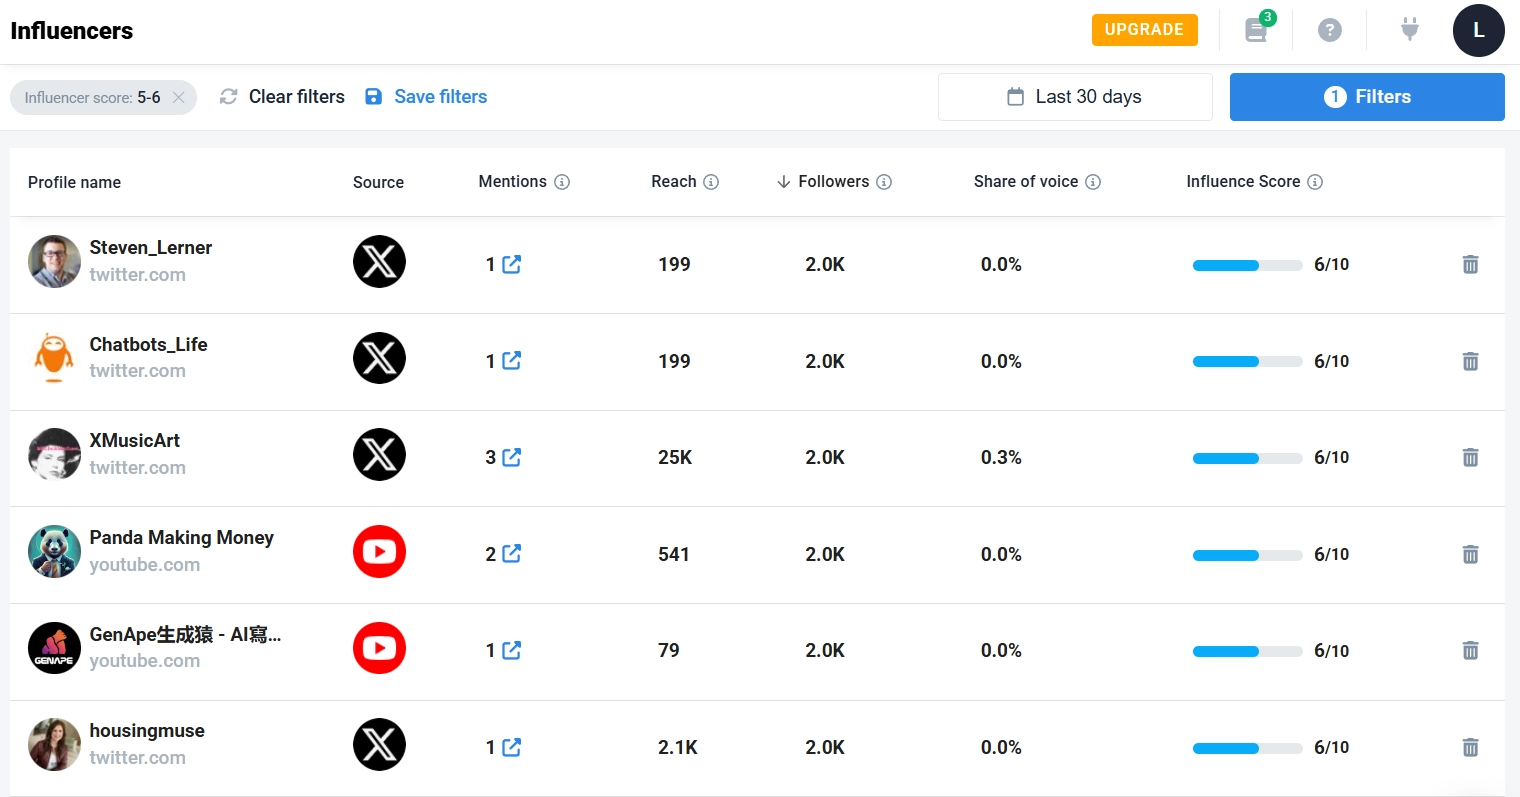The height and width of the screenshot is (797, 1520).
Task: Click the Mentions column info icon
Action: (562, 182)
